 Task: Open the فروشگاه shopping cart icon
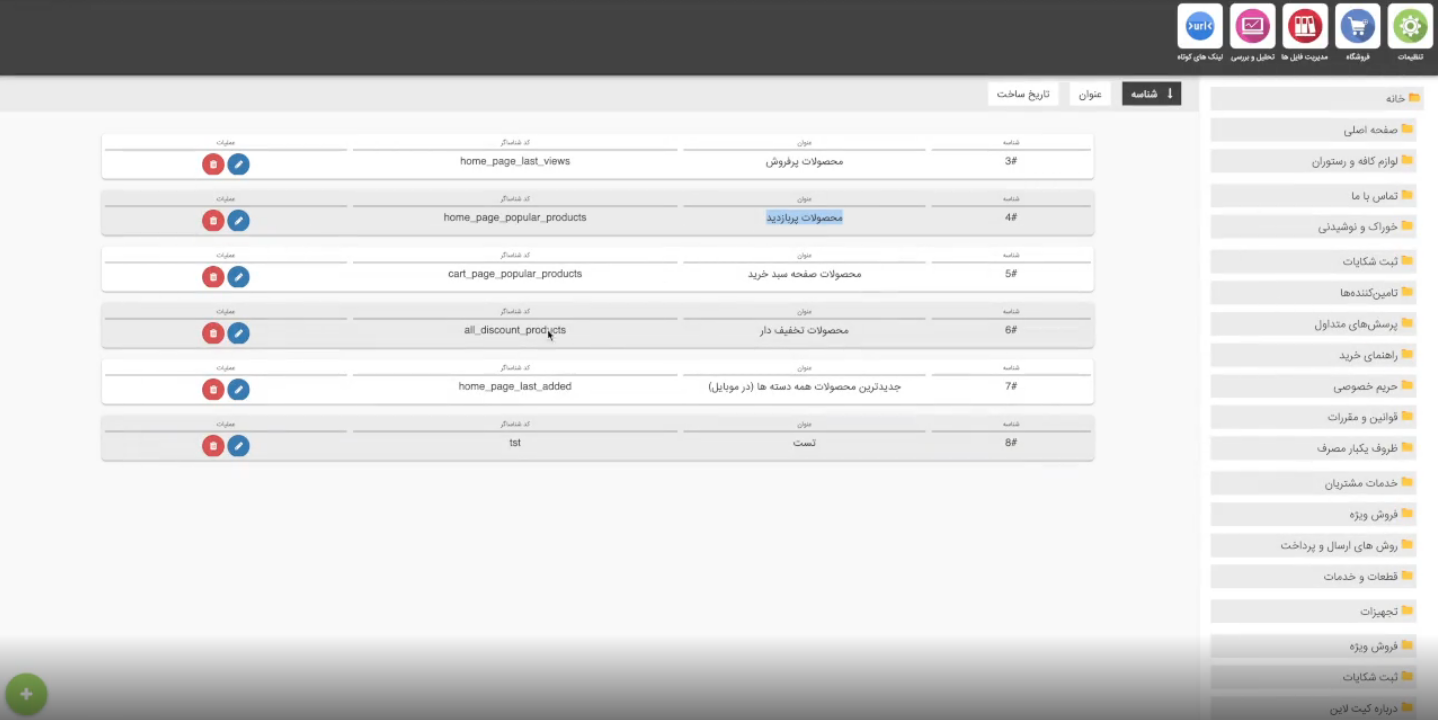tap(1357, 26)
